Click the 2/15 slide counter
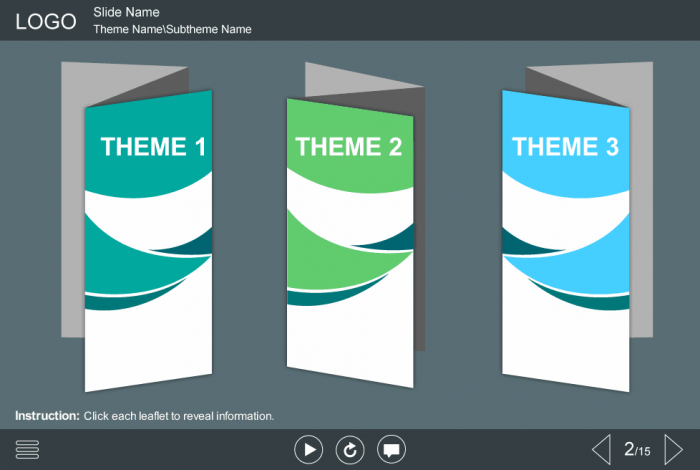The image size is (700, 470). pyautogui.click(x=637, y=450)
